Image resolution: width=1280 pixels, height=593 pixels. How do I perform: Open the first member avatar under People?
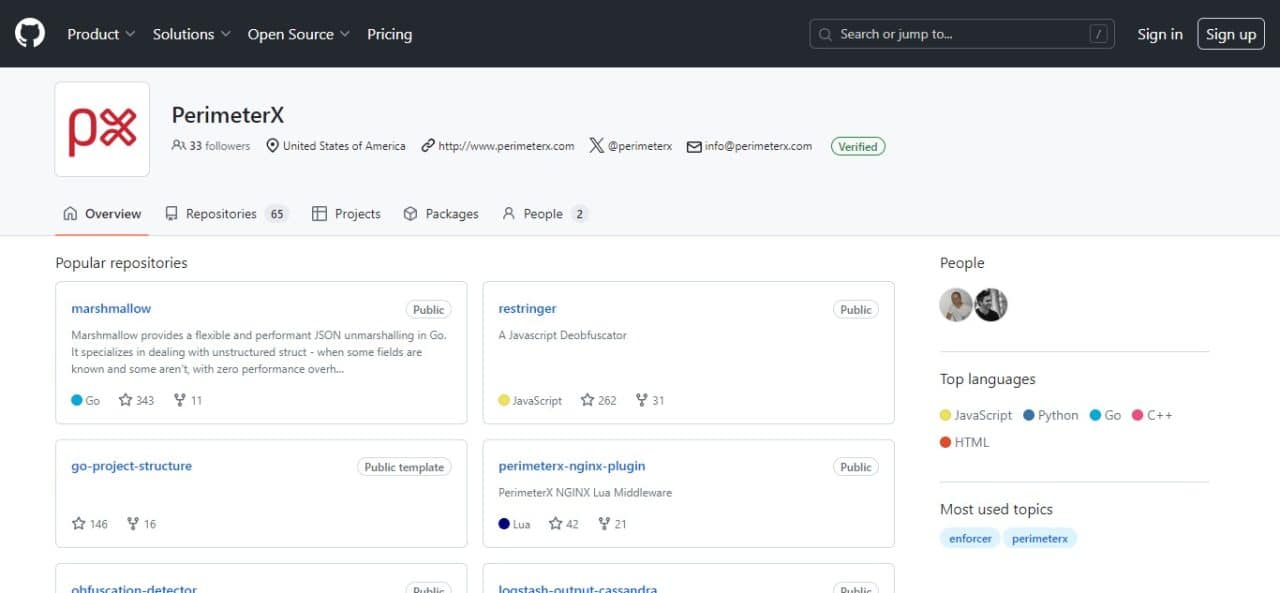point(956,305)
